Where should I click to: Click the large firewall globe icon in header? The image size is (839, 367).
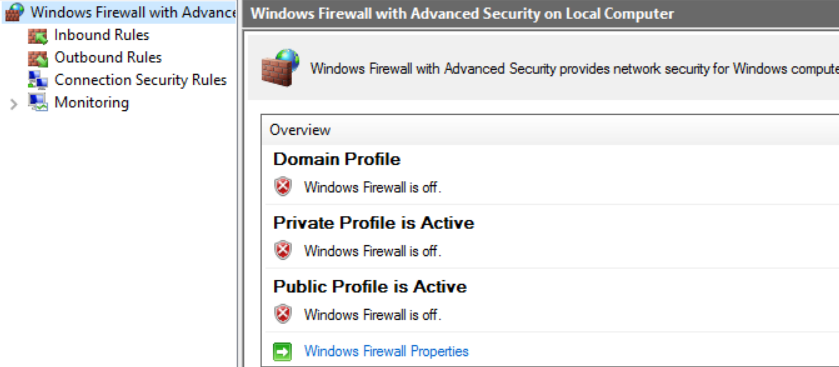coord(280,67)
